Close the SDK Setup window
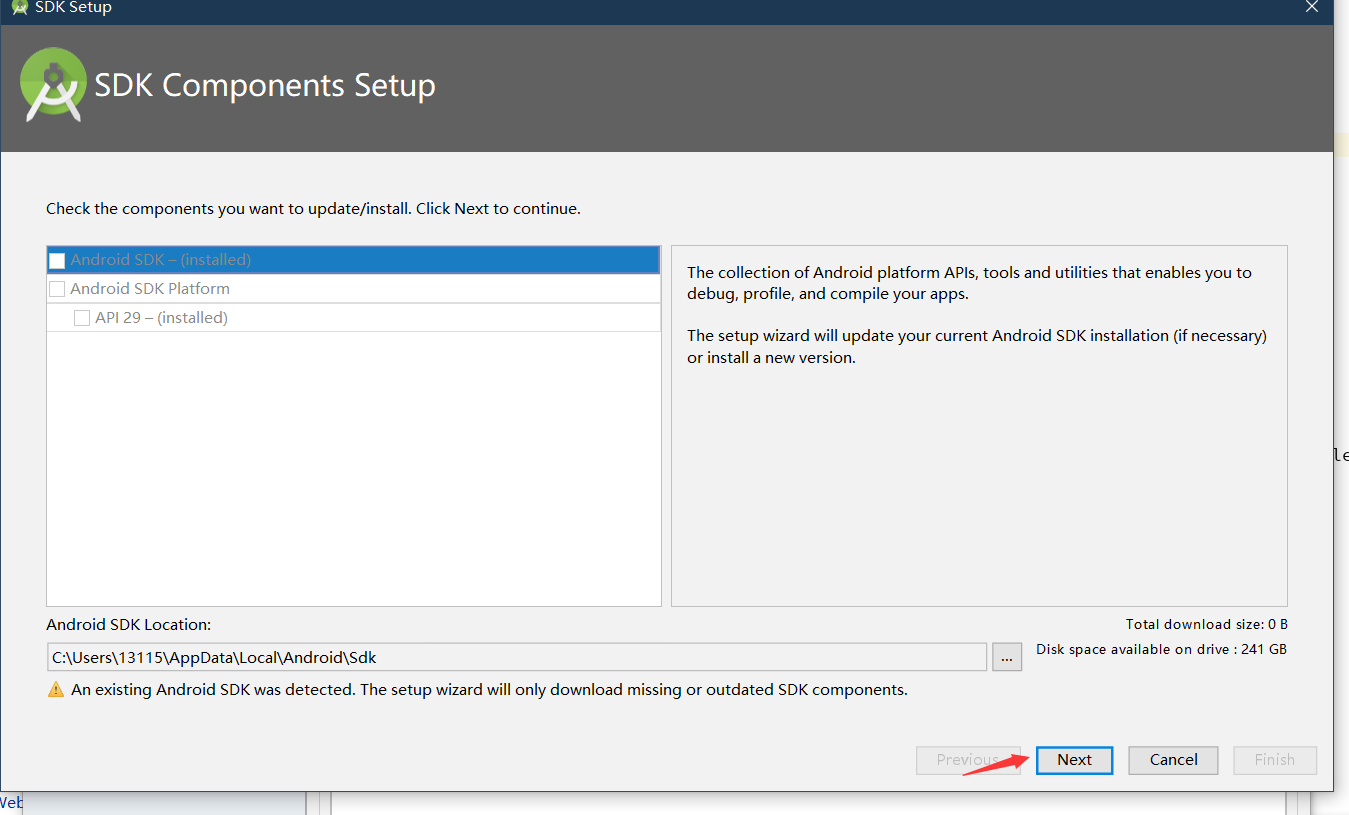Viewport: 1349px width, 815px height. tap(1311, 7)
